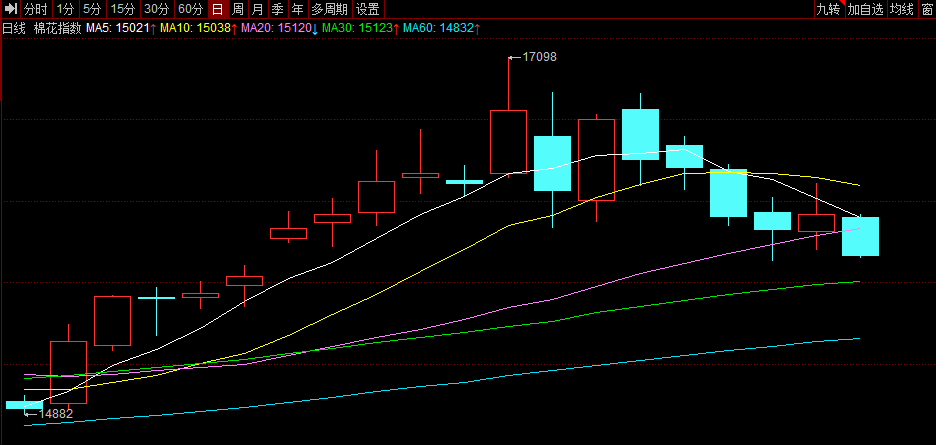Click the 窗 window button
The width and height of the screenshot is (936, 445).
tap(927, 8)
